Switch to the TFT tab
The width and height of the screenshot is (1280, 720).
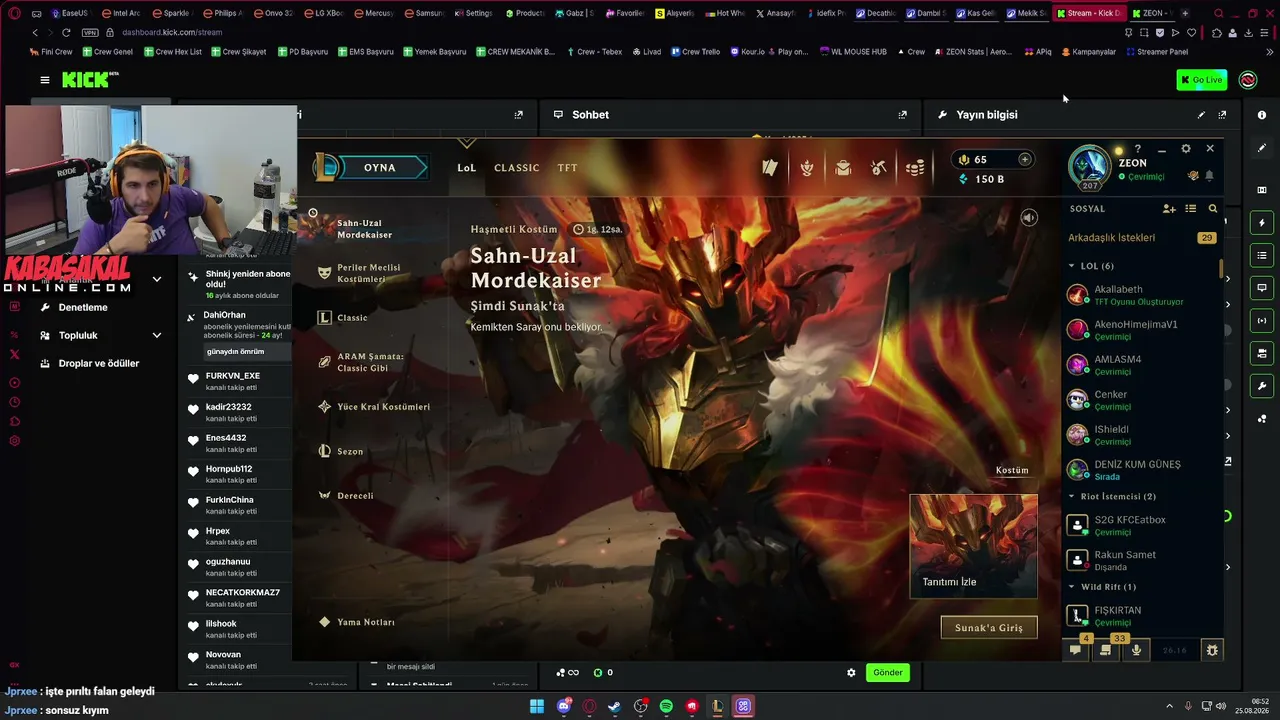(568, 168)
